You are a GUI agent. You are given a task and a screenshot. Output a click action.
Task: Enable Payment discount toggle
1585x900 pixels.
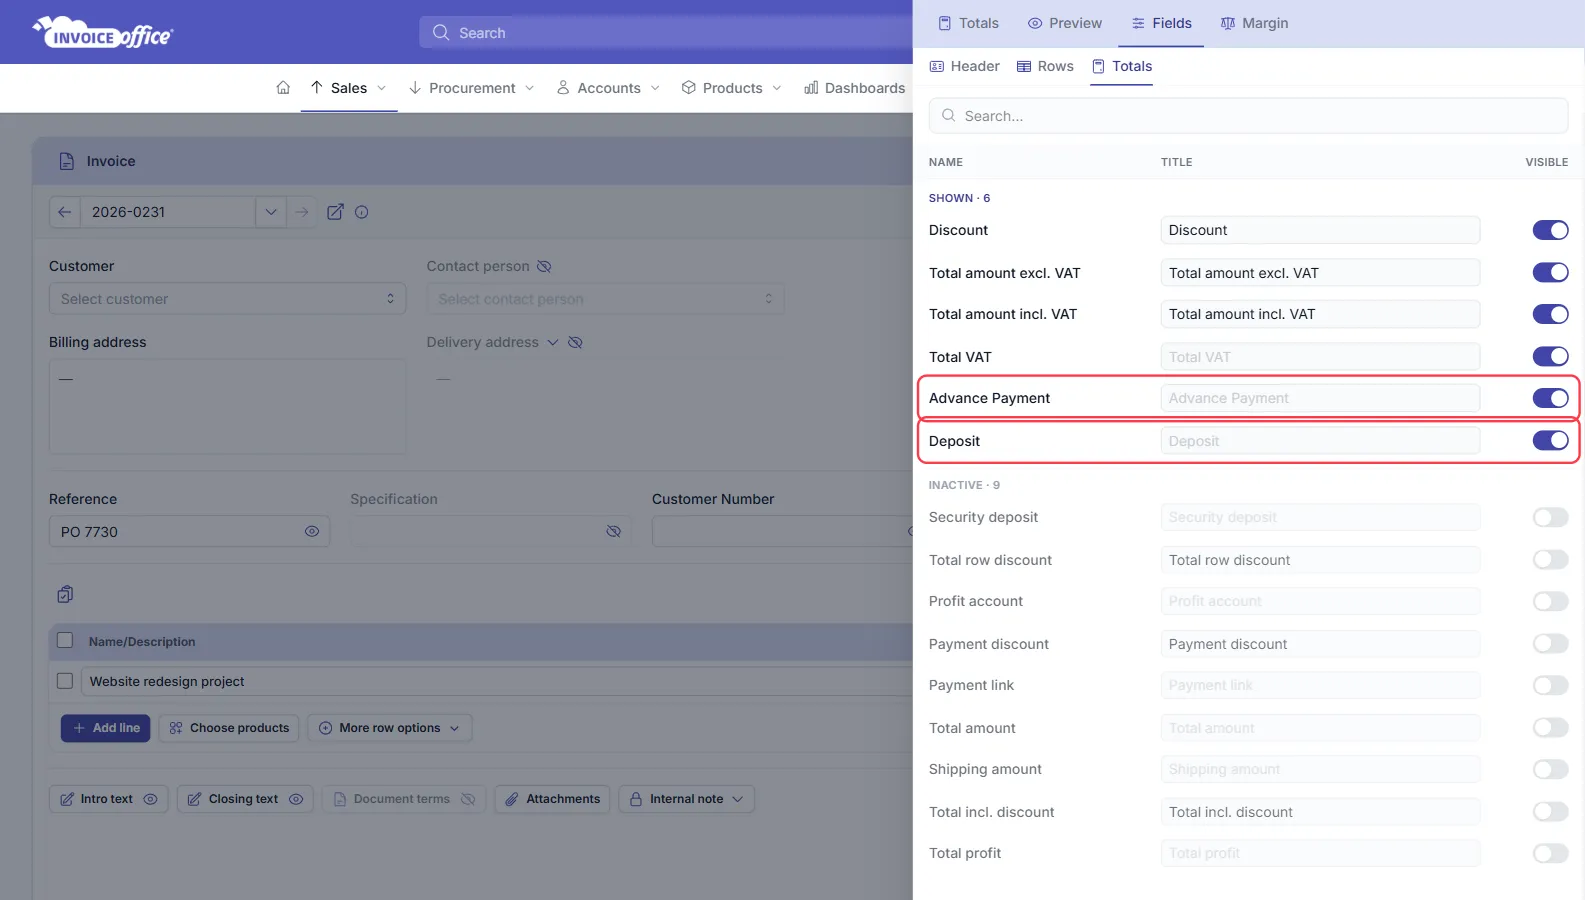[x=1550, y=643]
